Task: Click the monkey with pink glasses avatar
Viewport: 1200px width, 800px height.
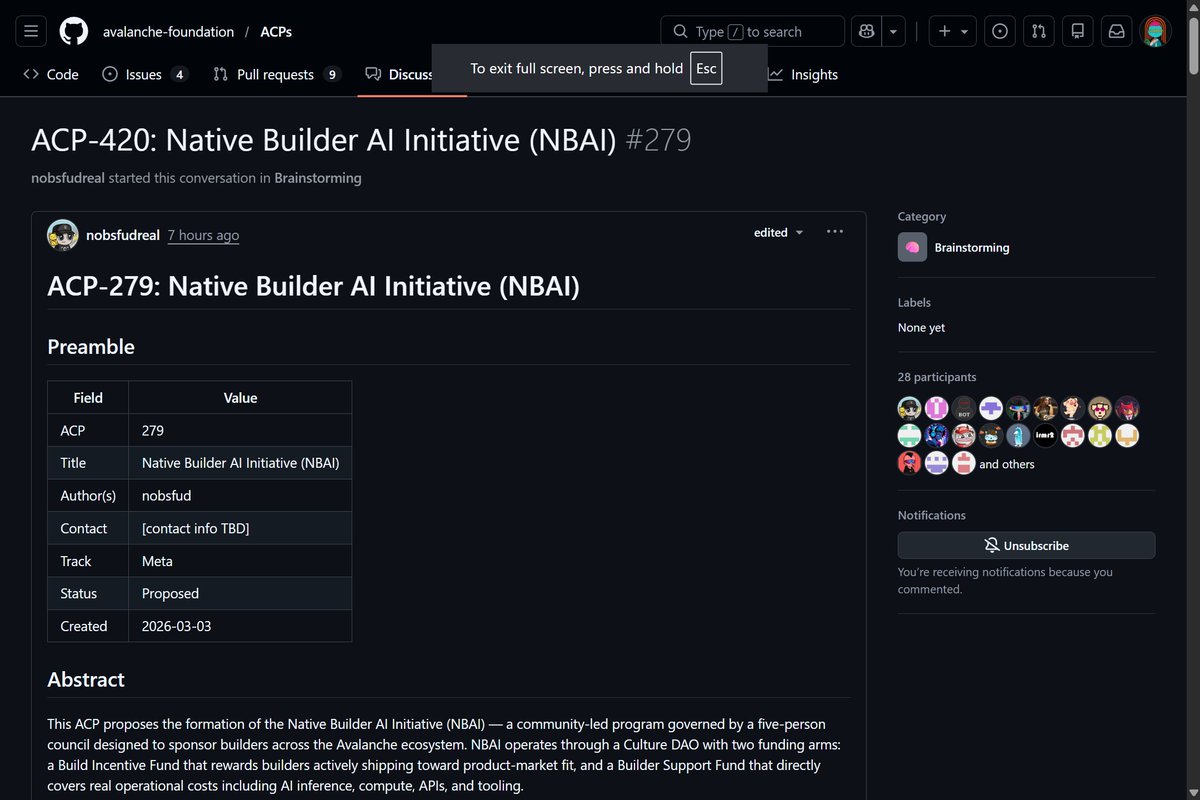Action: tap(1099, 408)
